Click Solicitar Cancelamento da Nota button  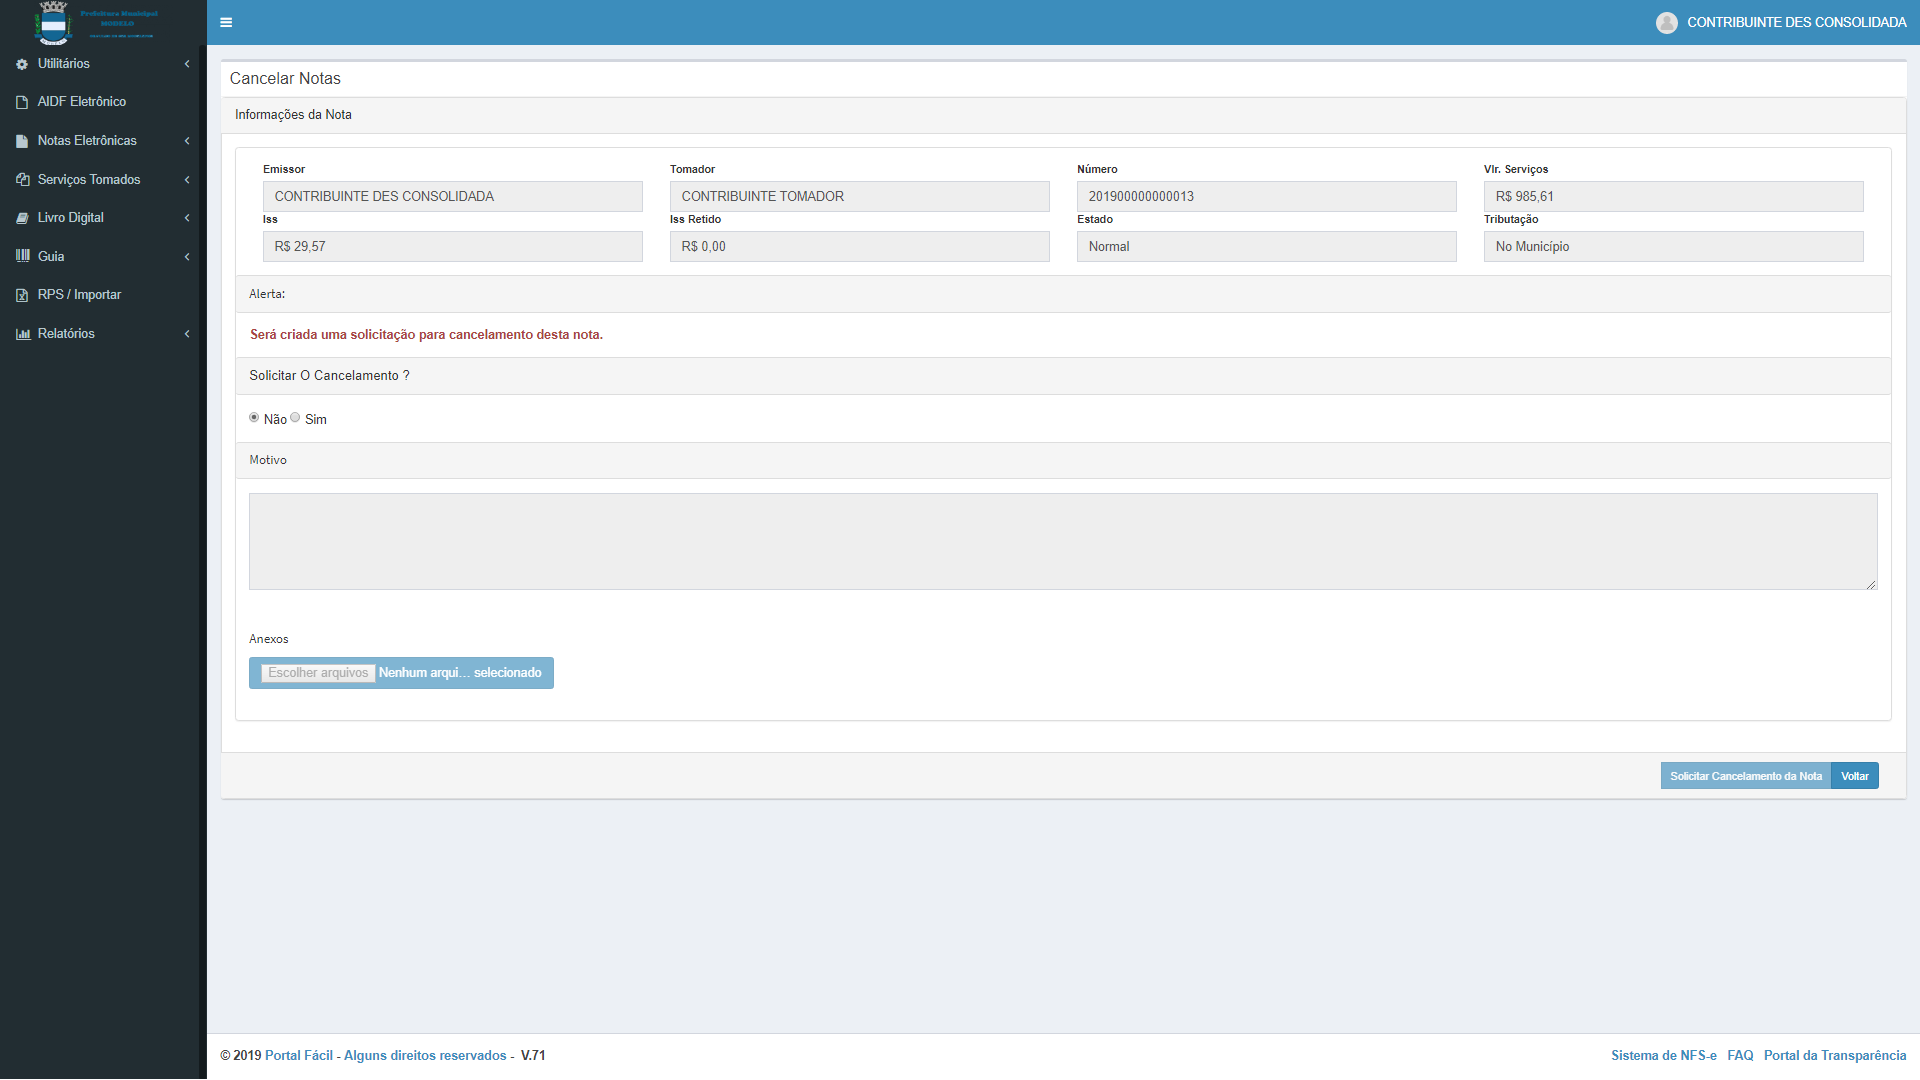1745,776
